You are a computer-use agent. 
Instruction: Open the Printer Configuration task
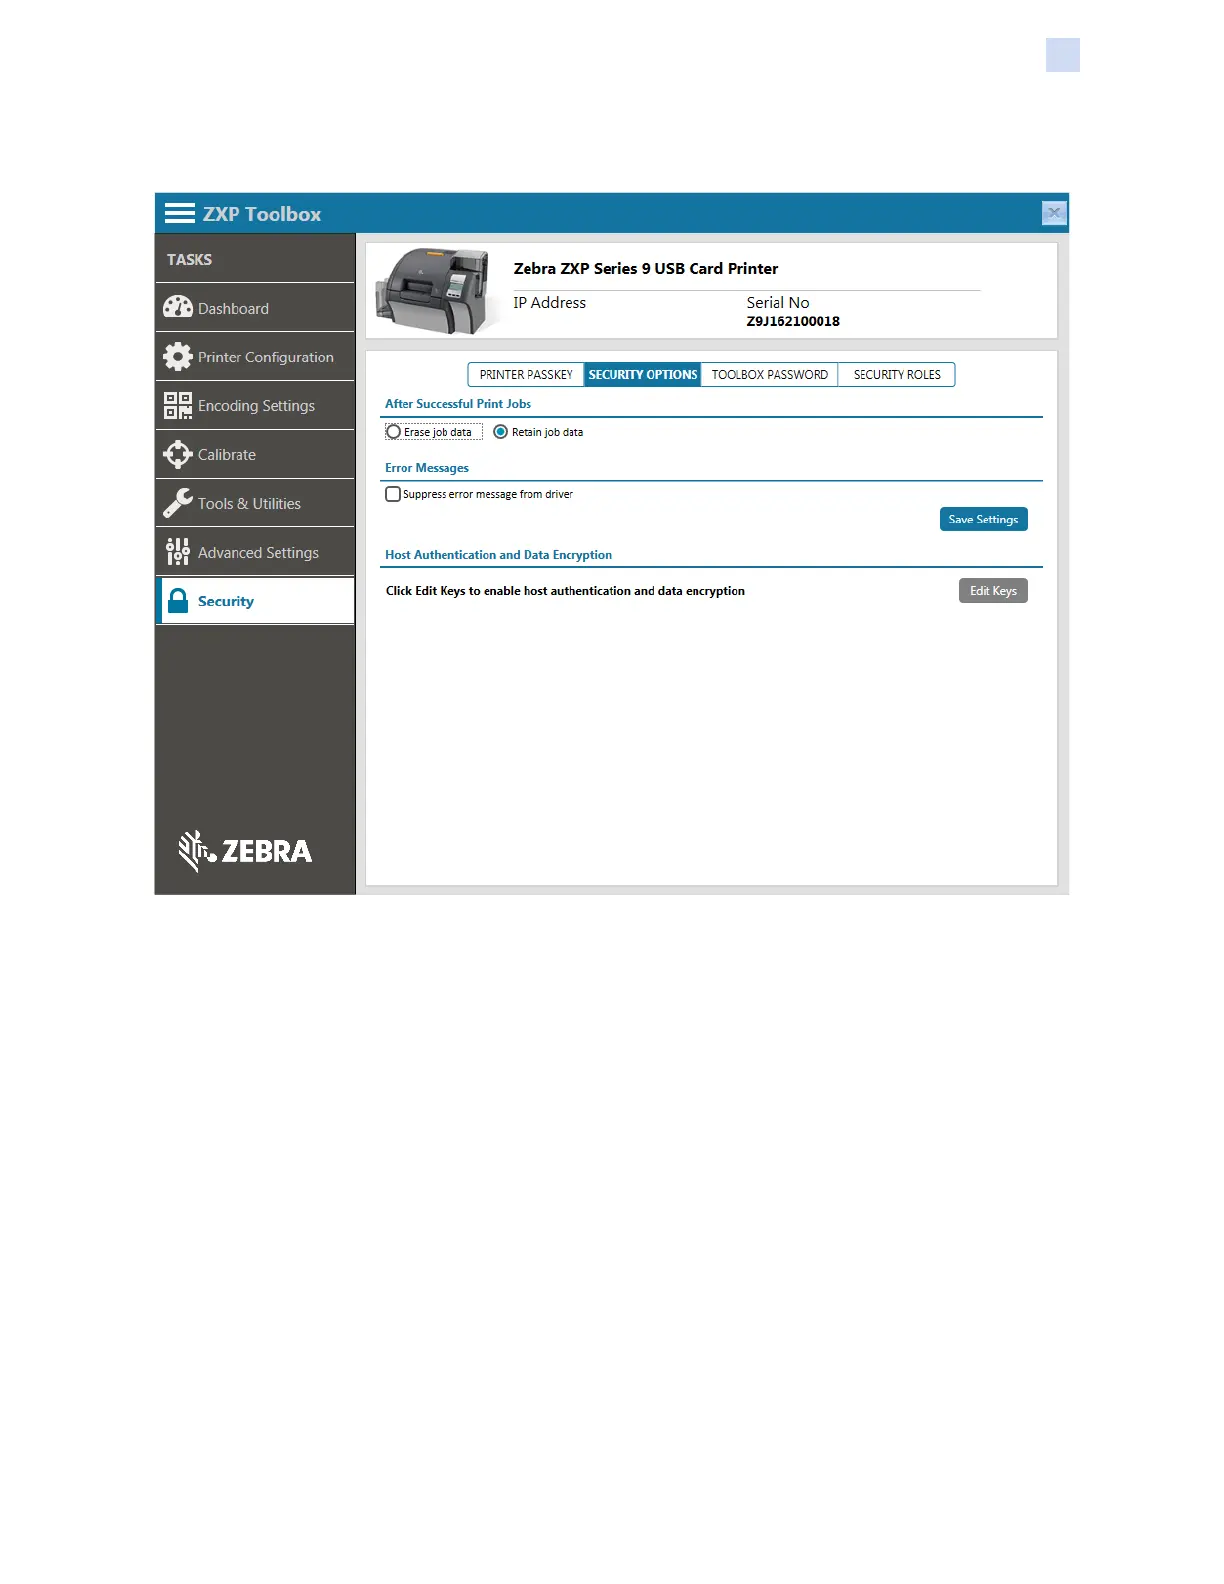coord(255,357)
